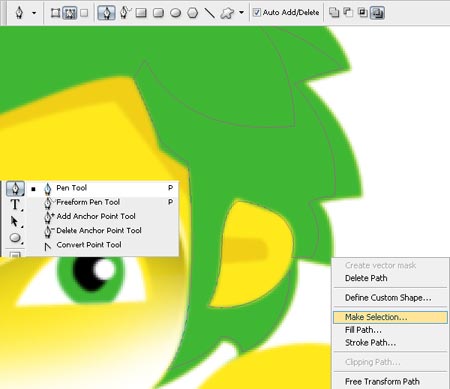Viewport: 450px width, 389px height.
Task: Select Shape Layers mode in options bar
Action: pyautogui.click(x=55, y=13)
